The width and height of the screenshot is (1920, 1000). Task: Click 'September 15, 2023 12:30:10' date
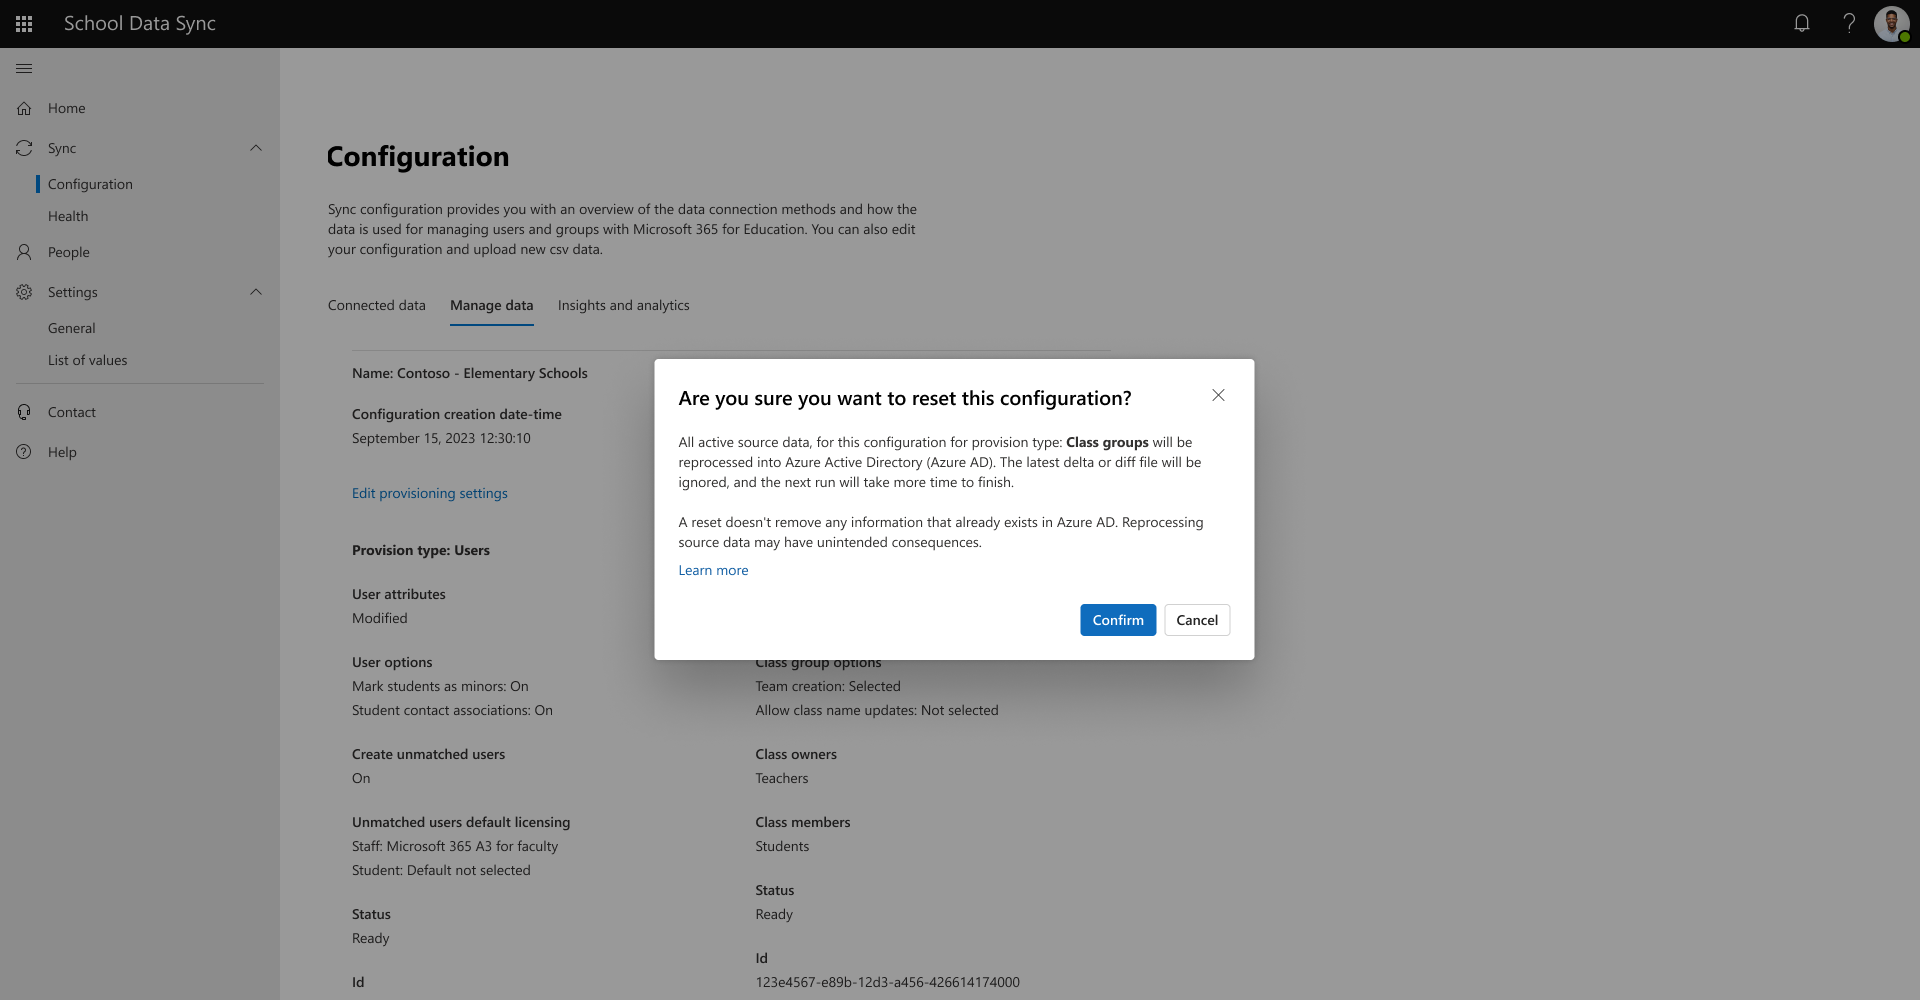(x=441, y=438)
